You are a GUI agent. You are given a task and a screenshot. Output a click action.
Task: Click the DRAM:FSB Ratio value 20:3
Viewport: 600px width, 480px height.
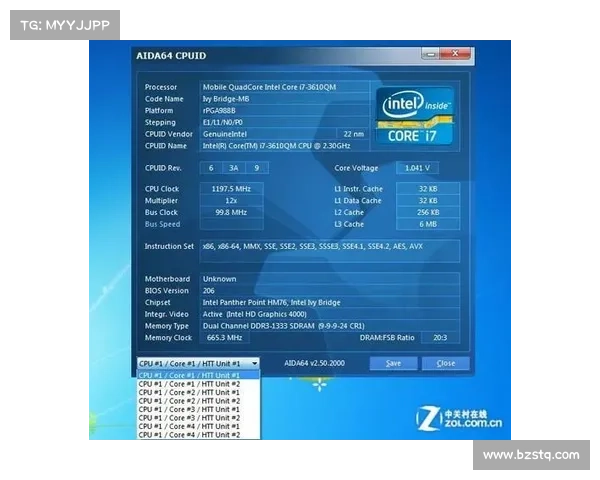[x=440, y=338]
